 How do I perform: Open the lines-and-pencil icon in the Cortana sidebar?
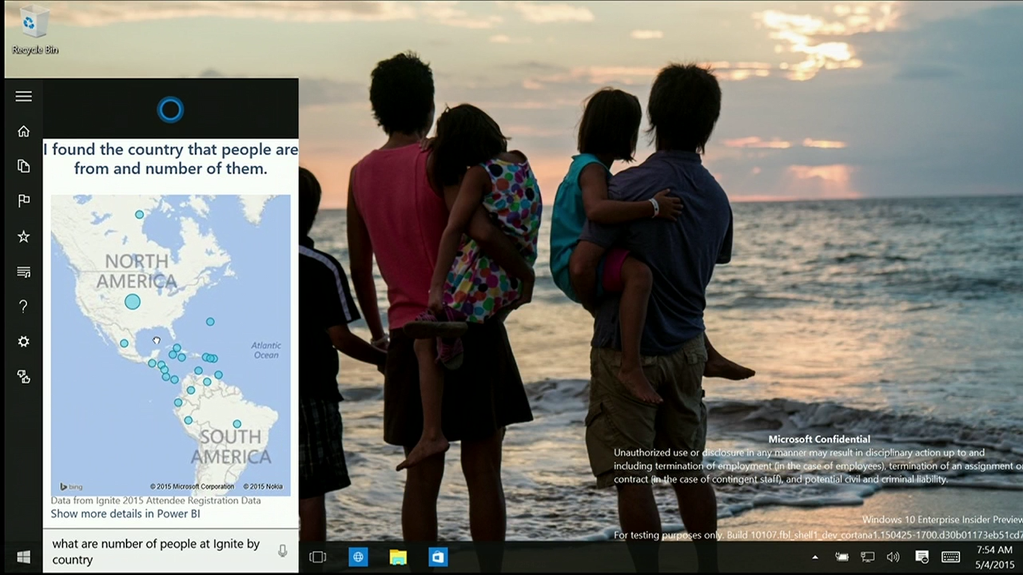coord(23,272)
